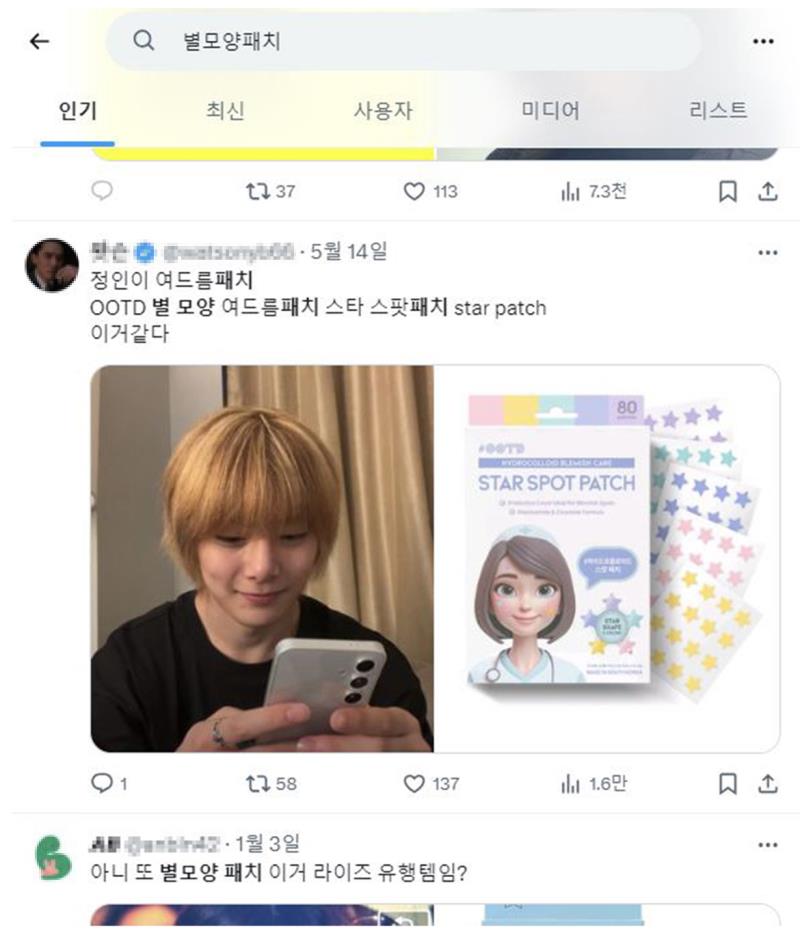Open the menu of the 1월 3일 post

[x=767, y=845]
